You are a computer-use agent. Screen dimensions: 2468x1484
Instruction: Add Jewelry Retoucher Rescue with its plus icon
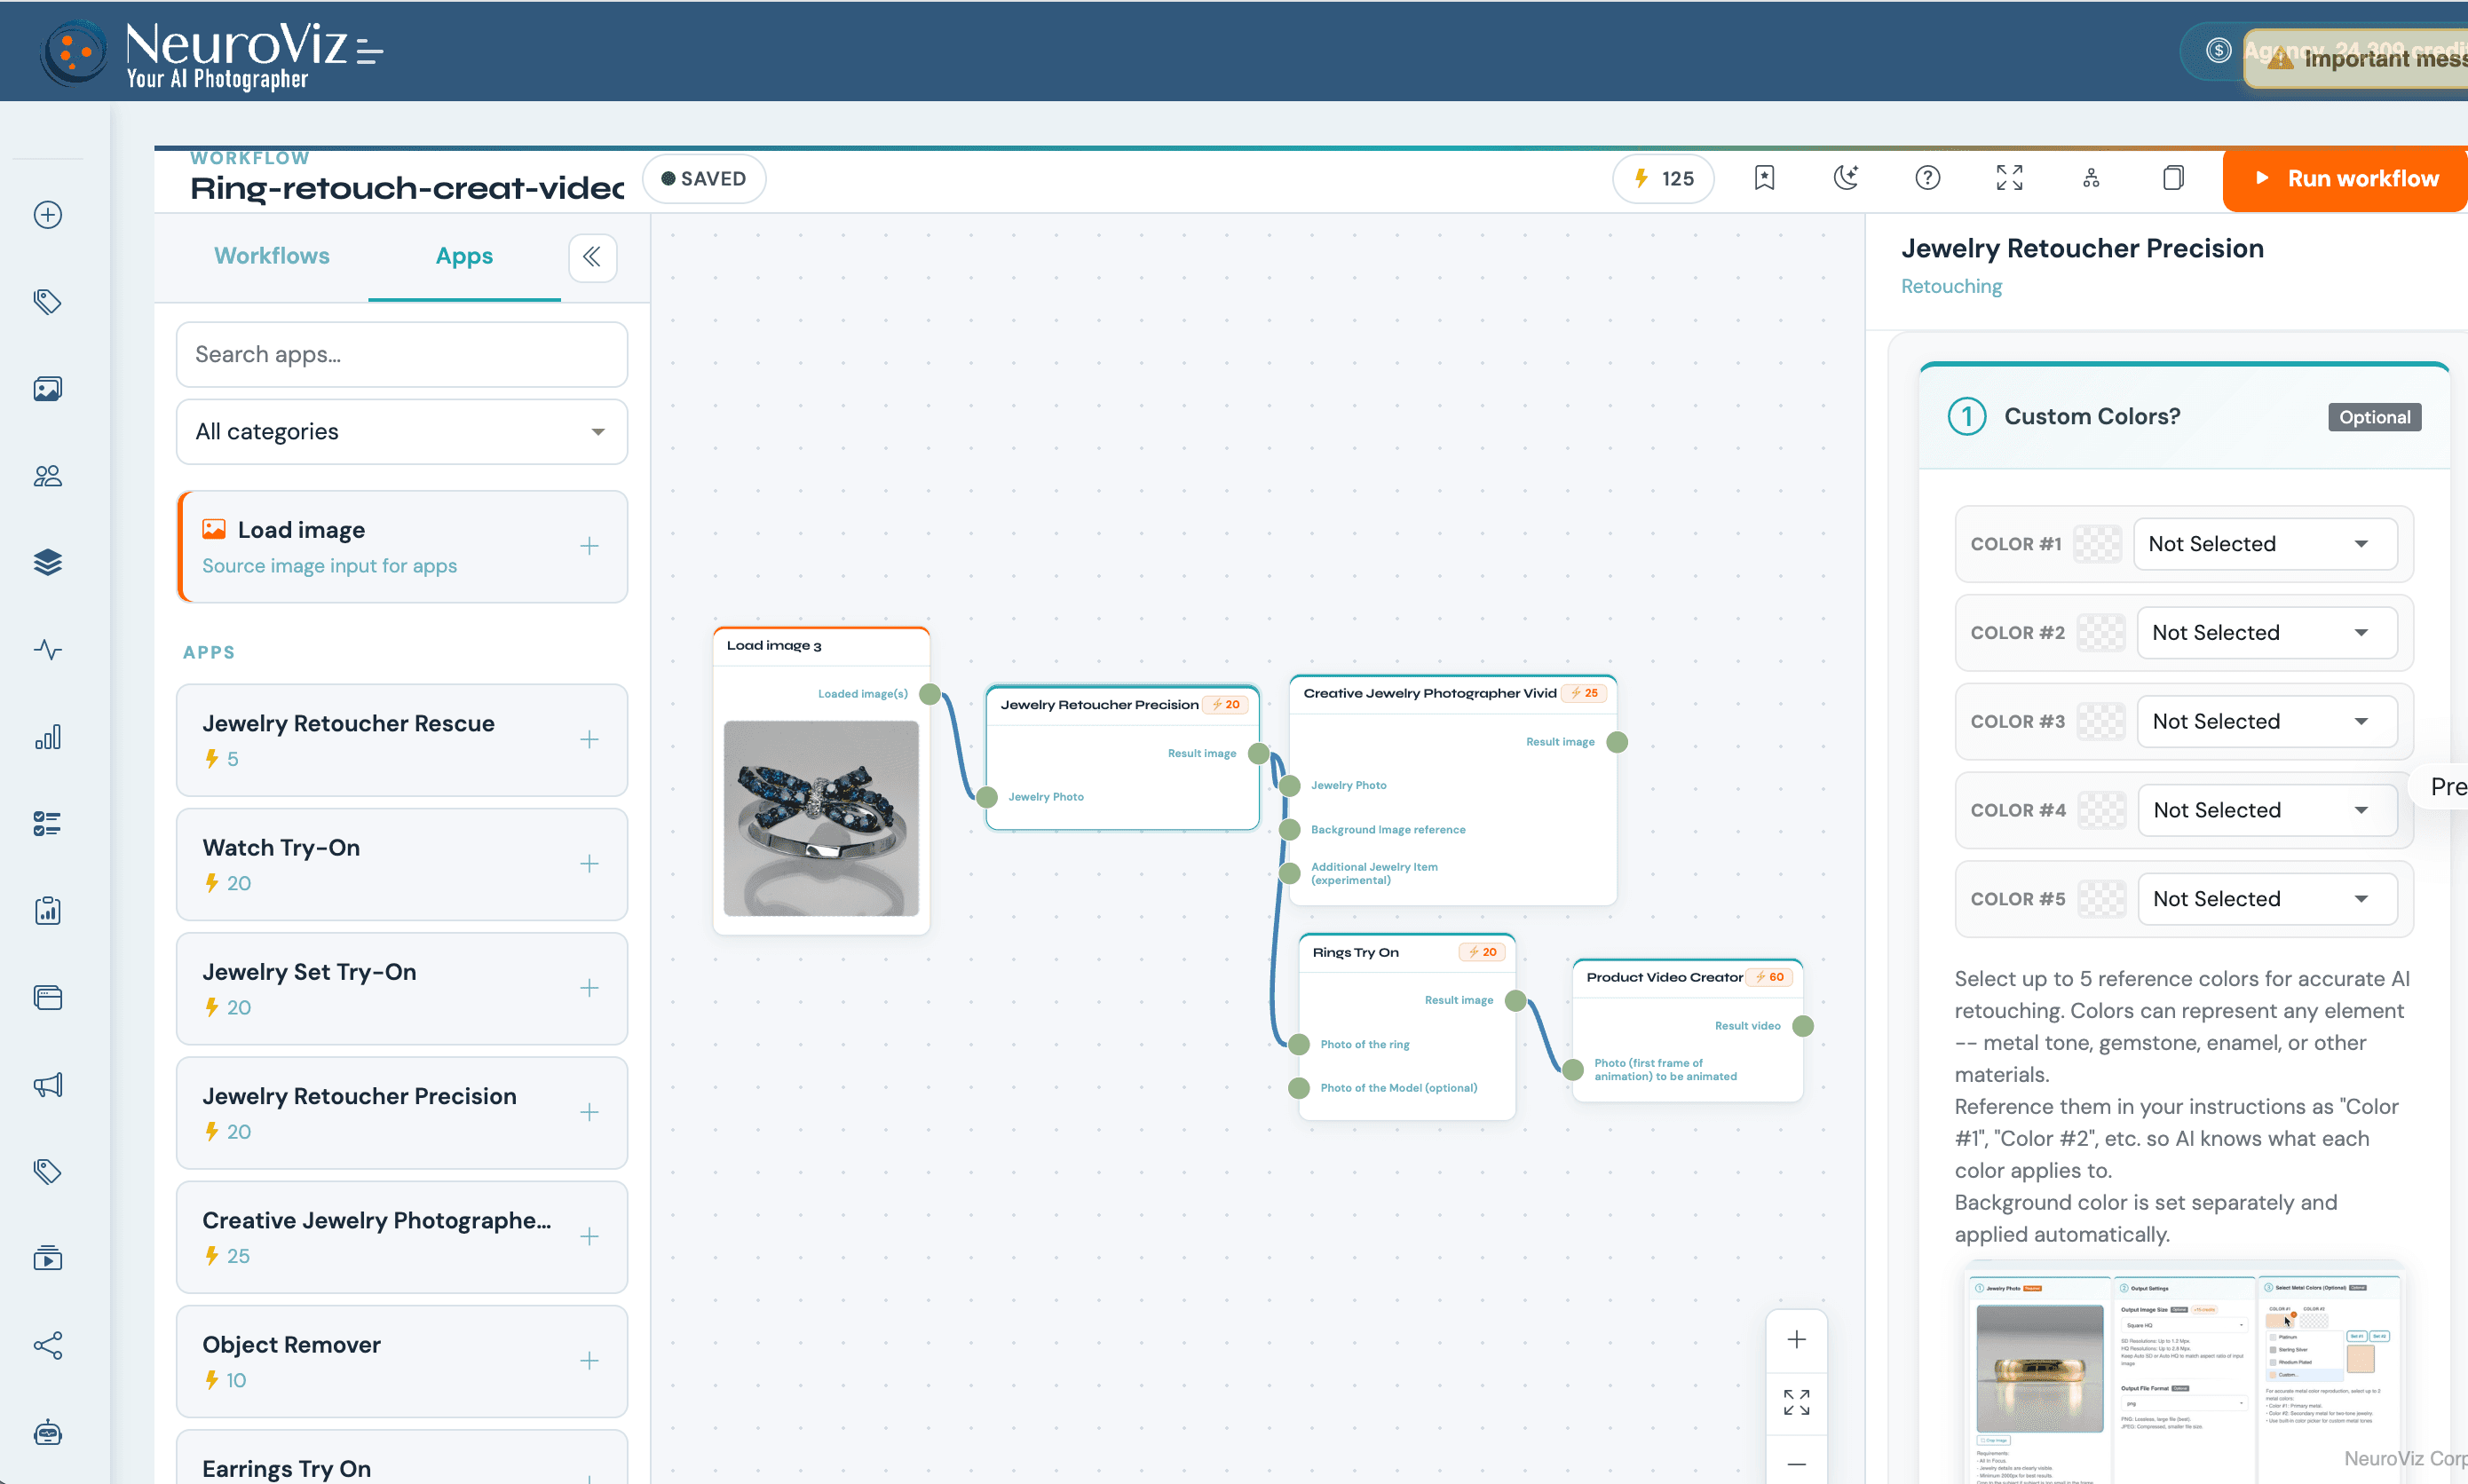(590, 740)
